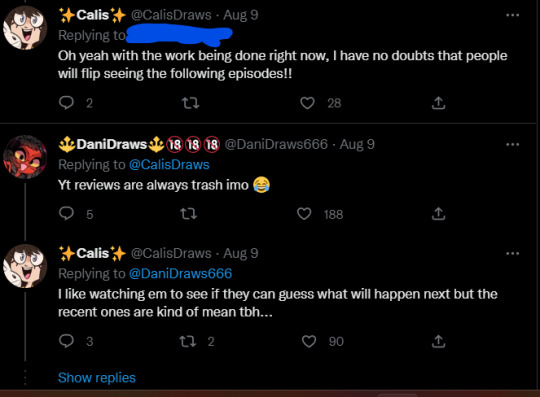The image size is (540, 397).
Task: Retweet DaniDraws's Yt reviews tweet
Action: click(x=189, y=214)
